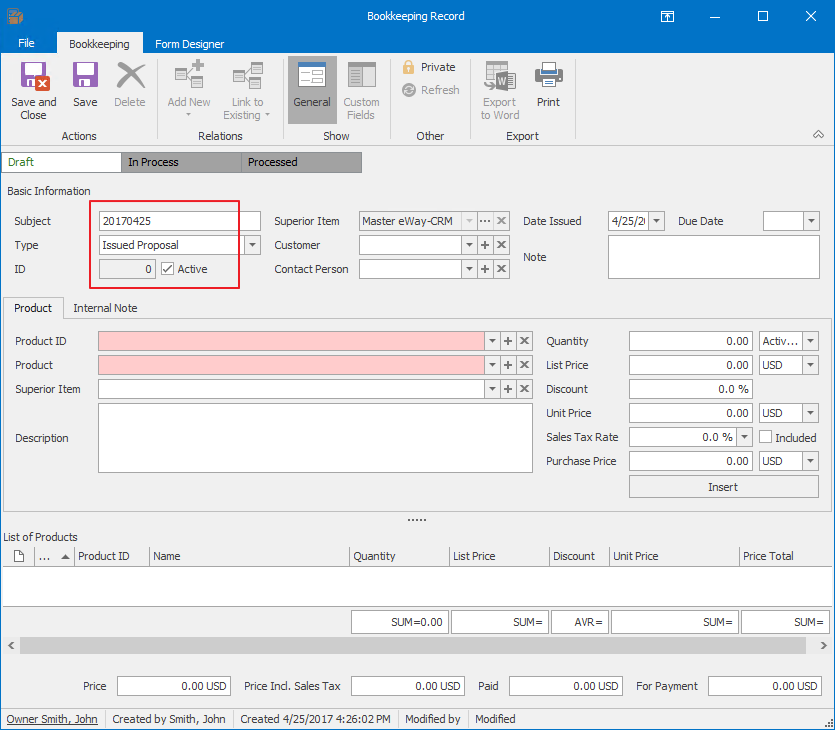
Task: Clear product Superior Item with X
Action: tap(525, 389)
